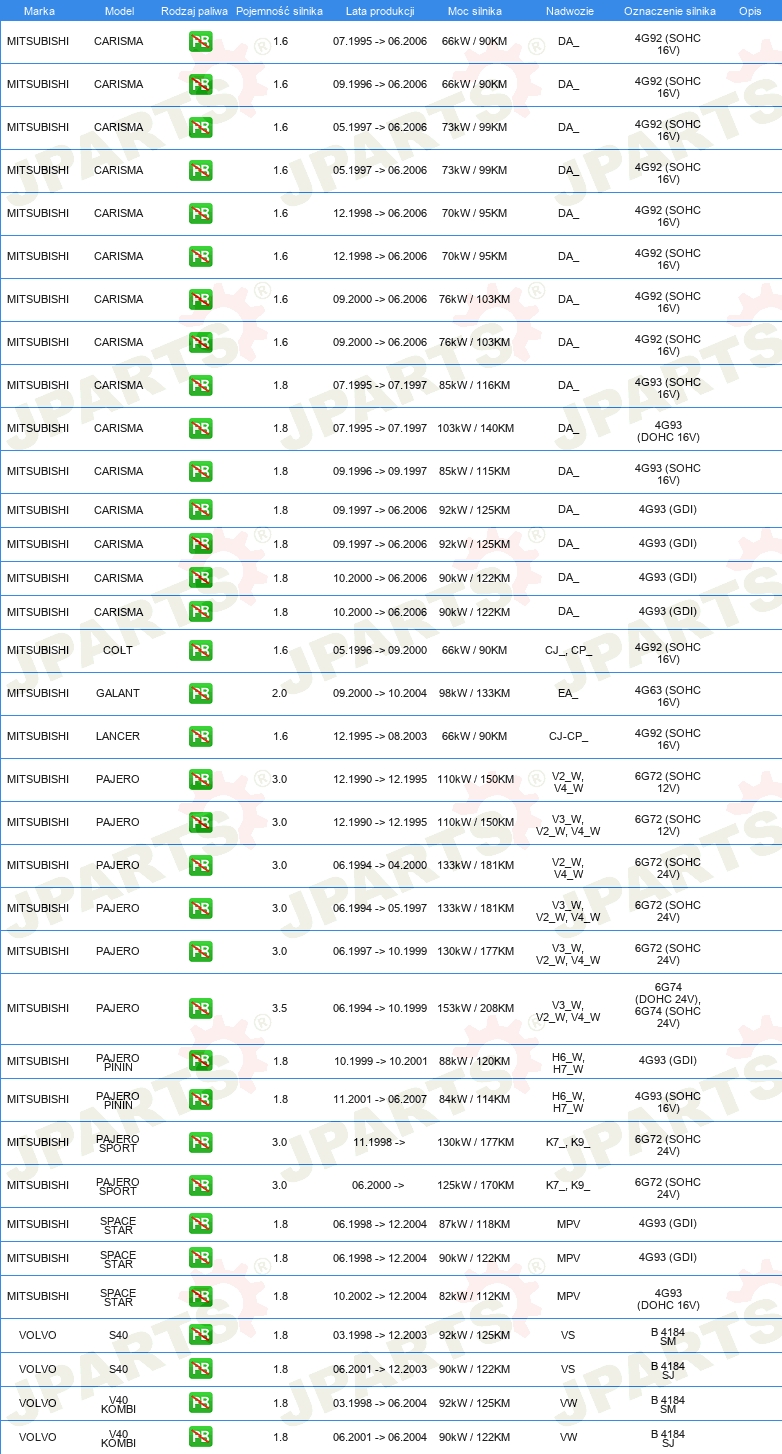Click the CJ-CP_ body cell

point(569,736)
